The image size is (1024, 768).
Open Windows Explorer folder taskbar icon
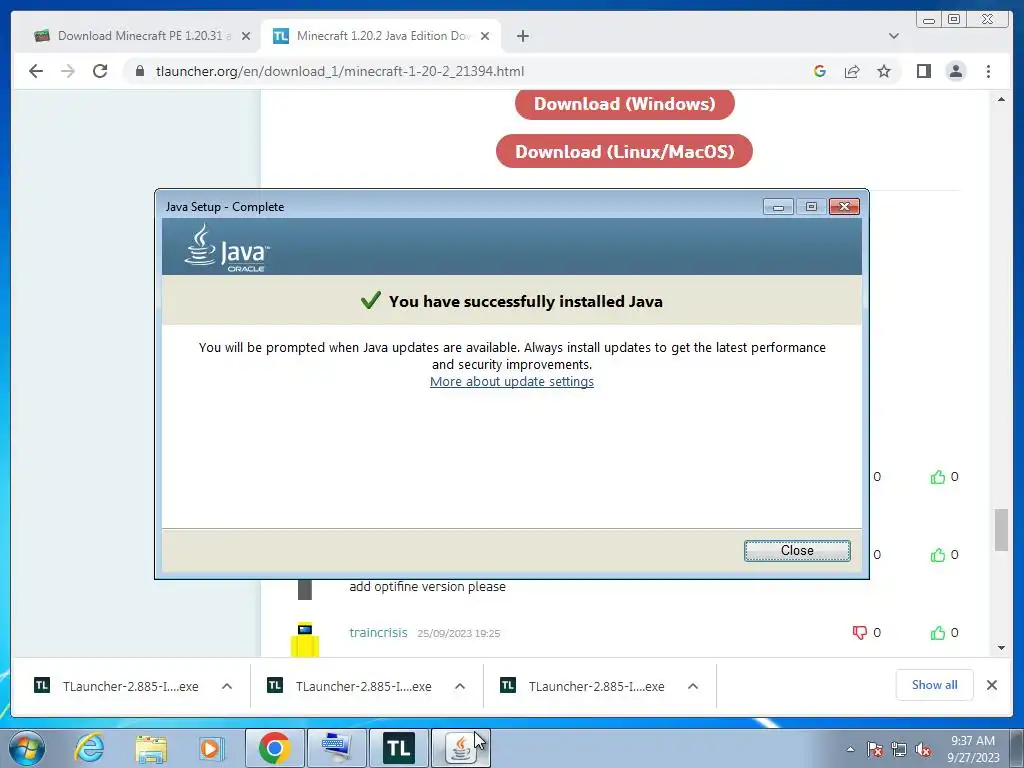pos(152,748)
